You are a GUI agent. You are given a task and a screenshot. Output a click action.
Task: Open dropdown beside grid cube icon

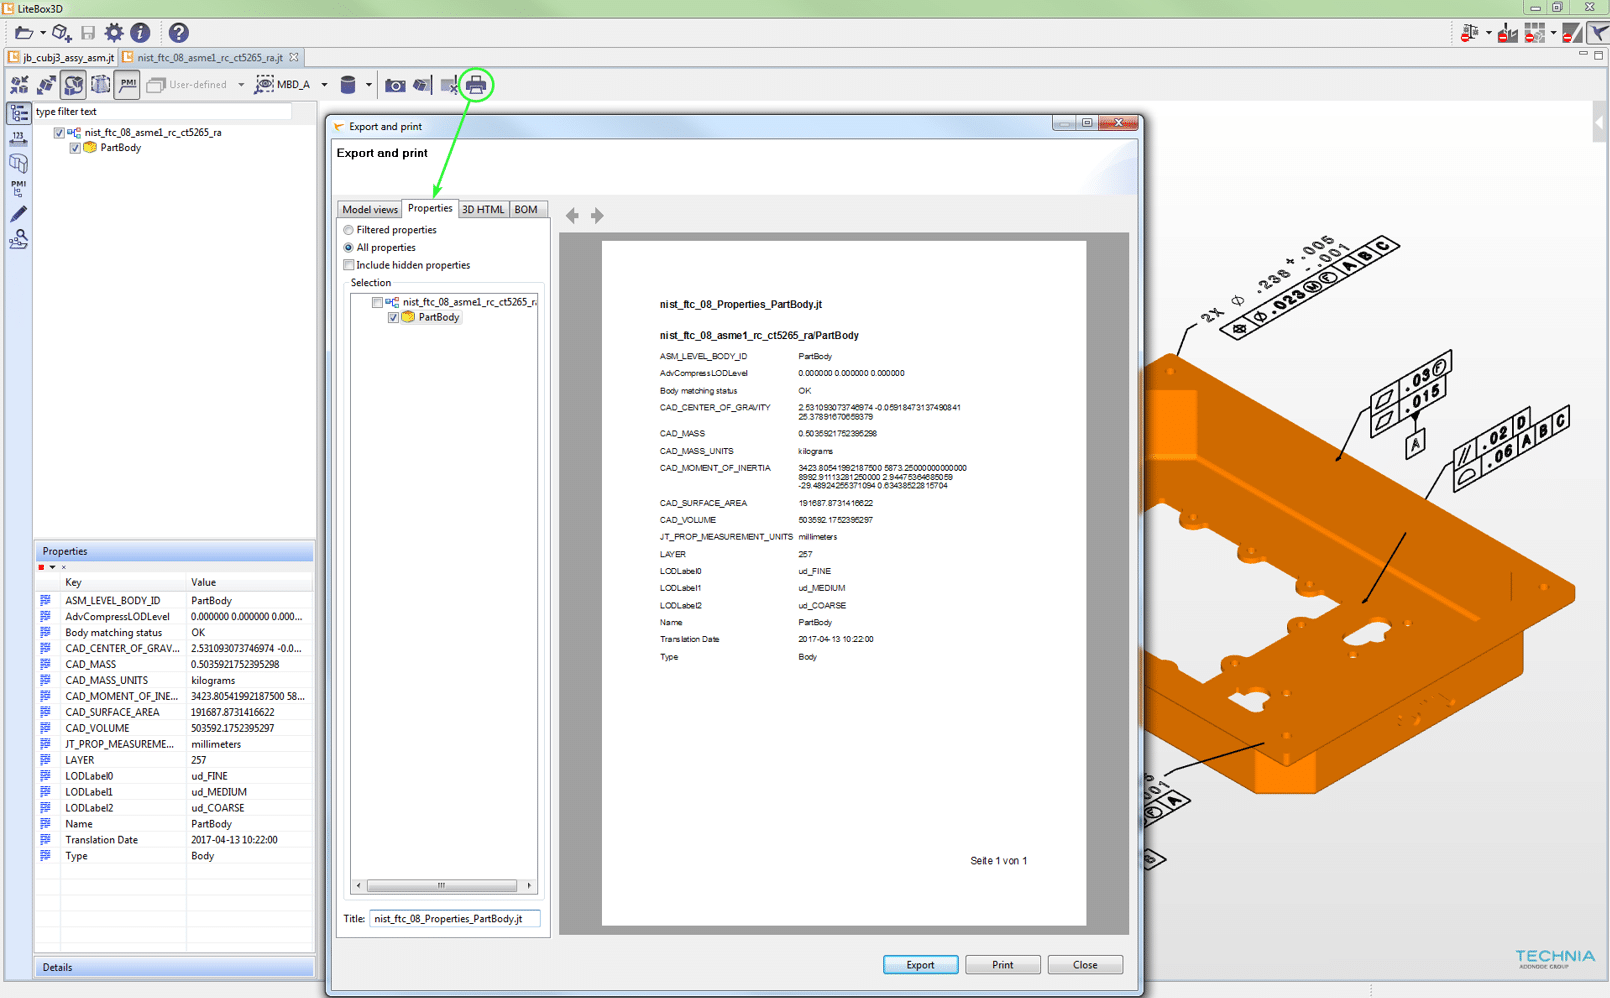tap(1553, 34)
